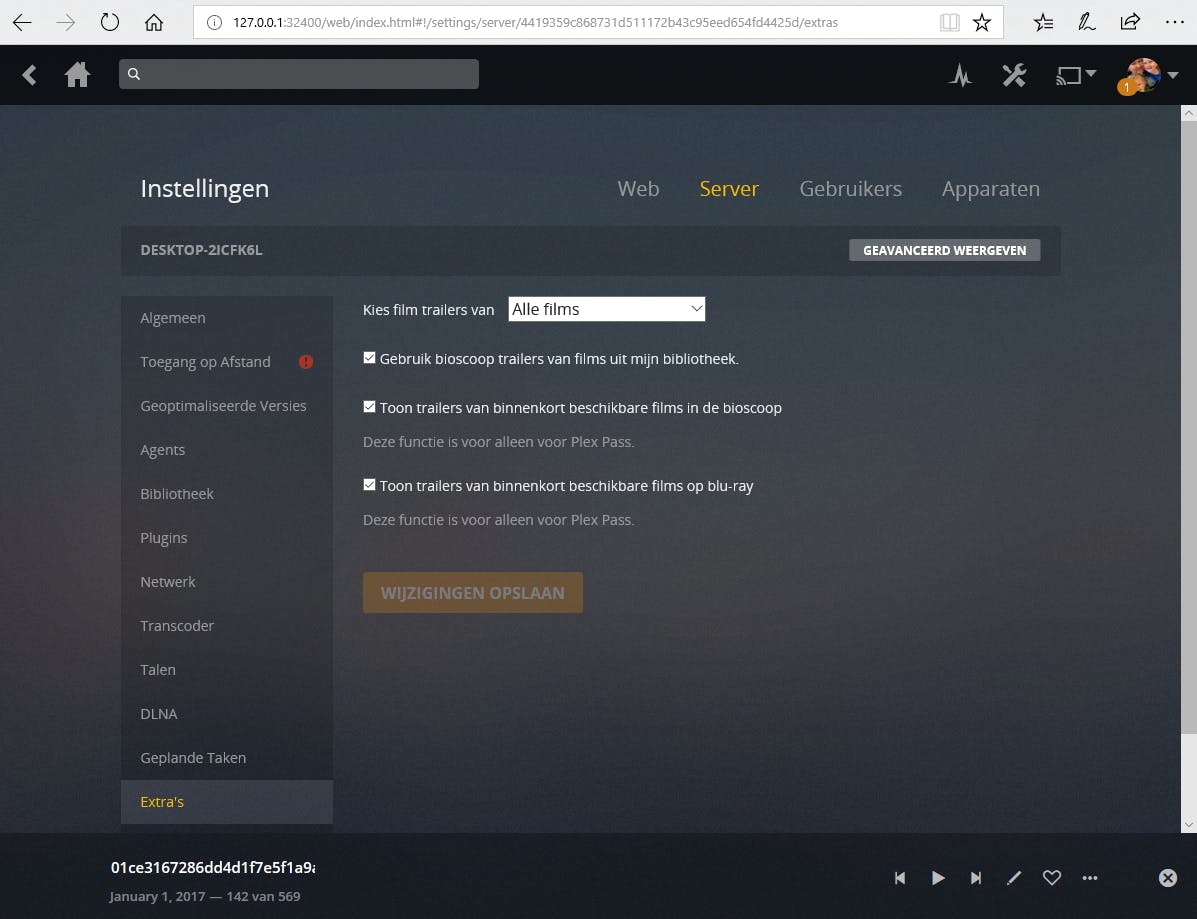Click server name DESKTOP-2ICFK6L

click(x=202, y=250)
